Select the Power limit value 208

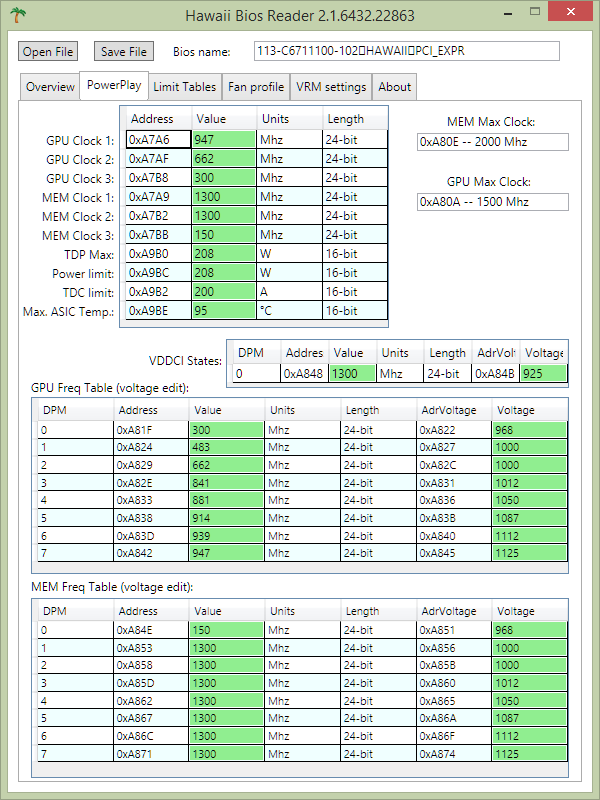(x=224, y=273)
